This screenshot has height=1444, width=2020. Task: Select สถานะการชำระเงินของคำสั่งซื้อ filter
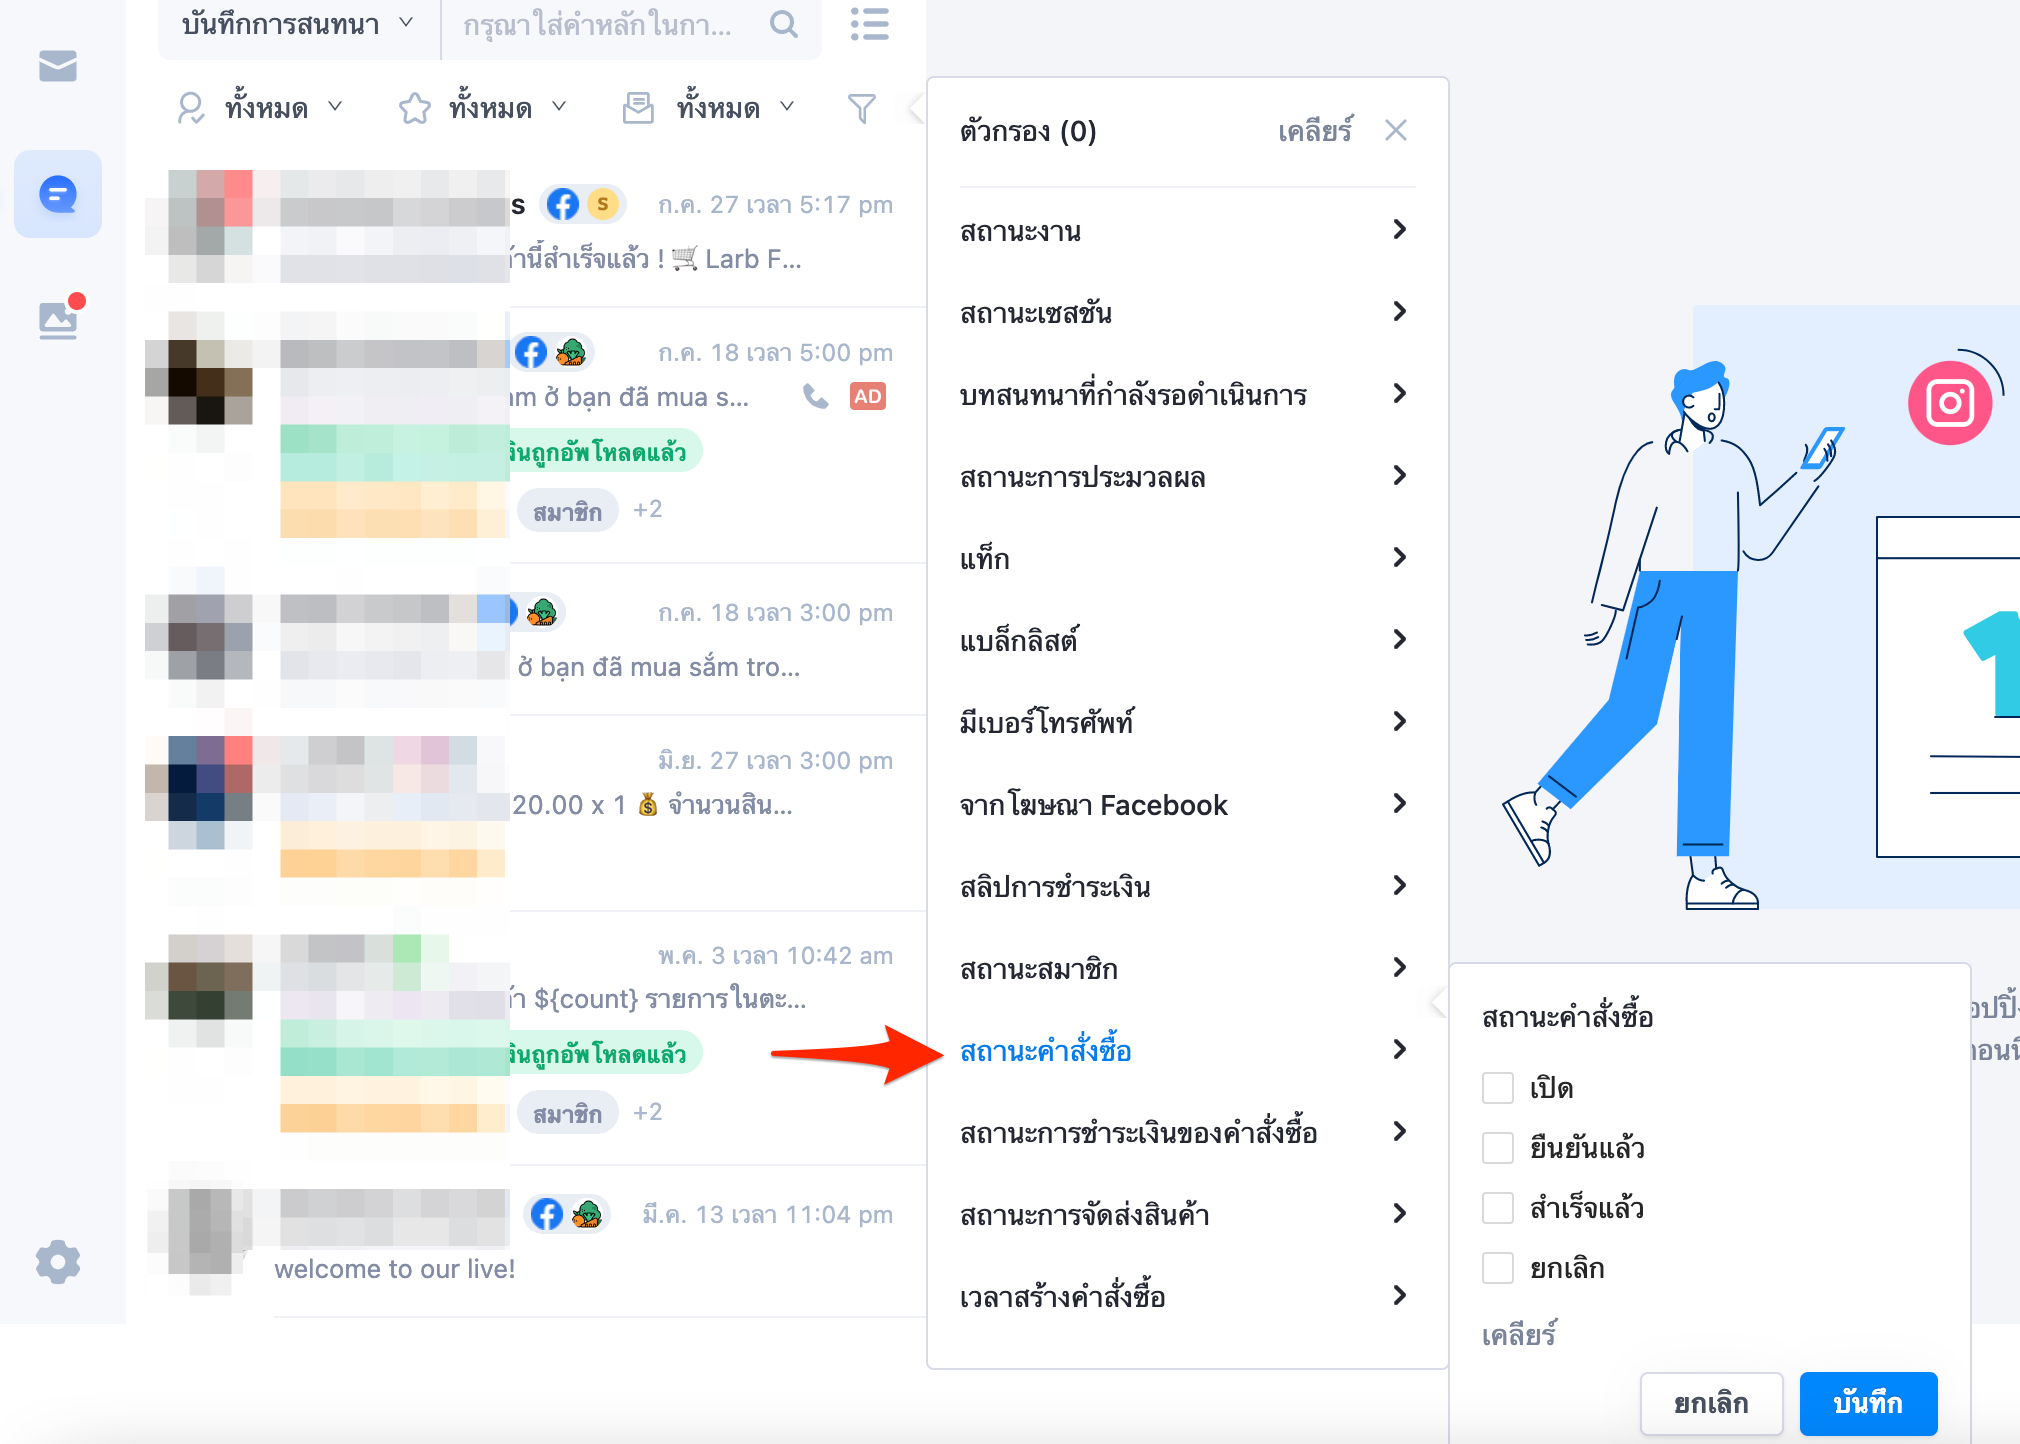tap(1187, 1132)
